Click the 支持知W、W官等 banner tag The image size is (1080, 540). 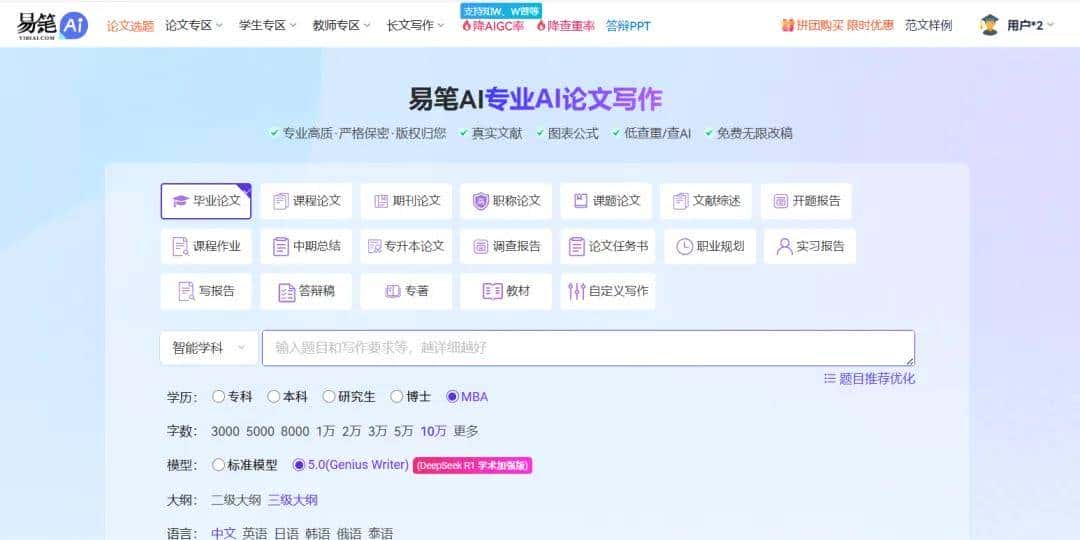pyautogui.click(x=501, y=11)
